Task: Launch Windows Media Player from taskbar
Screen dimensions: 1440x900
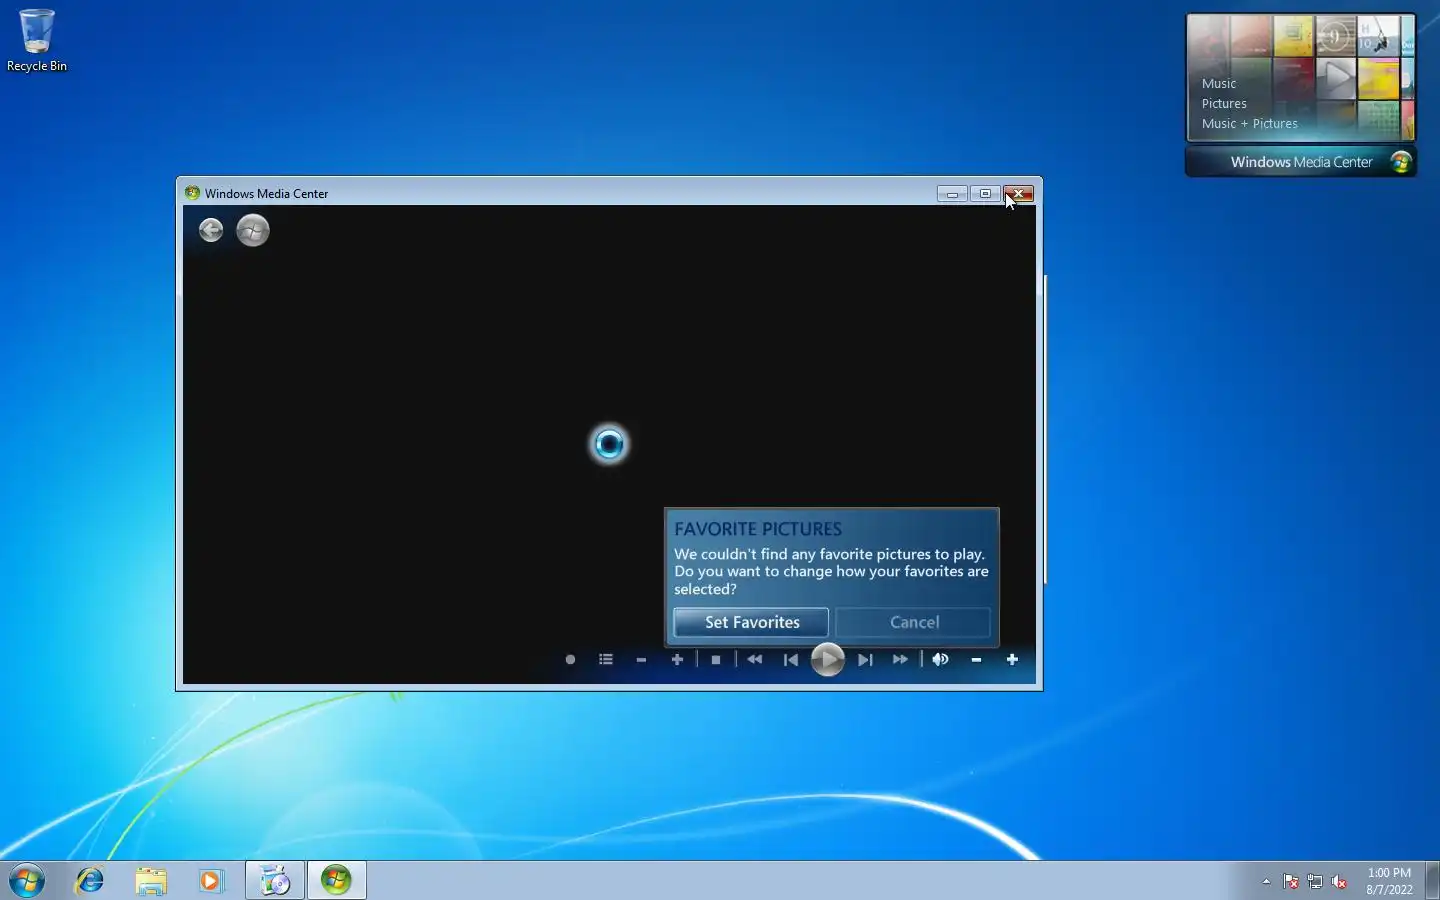Action: click(211, 880)
